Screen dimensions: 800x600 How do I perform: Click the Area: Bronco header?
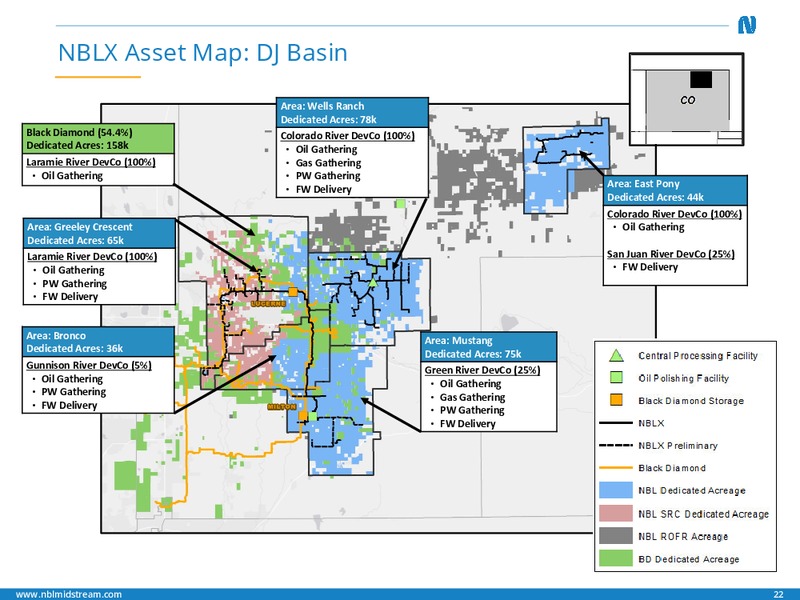point(98,342)
